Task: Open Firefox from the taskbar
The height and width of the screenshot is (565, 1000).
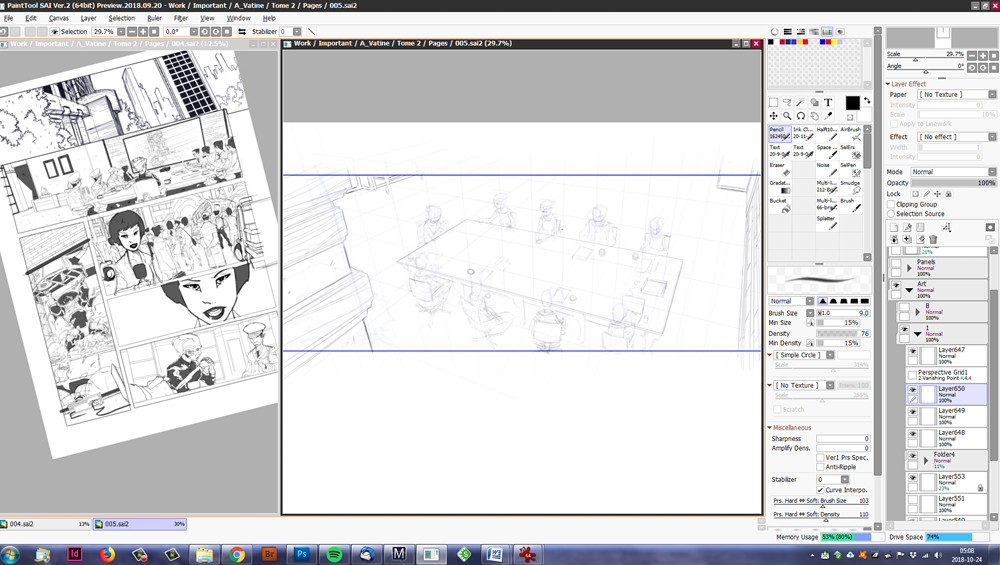Action: tap(107, 554)
